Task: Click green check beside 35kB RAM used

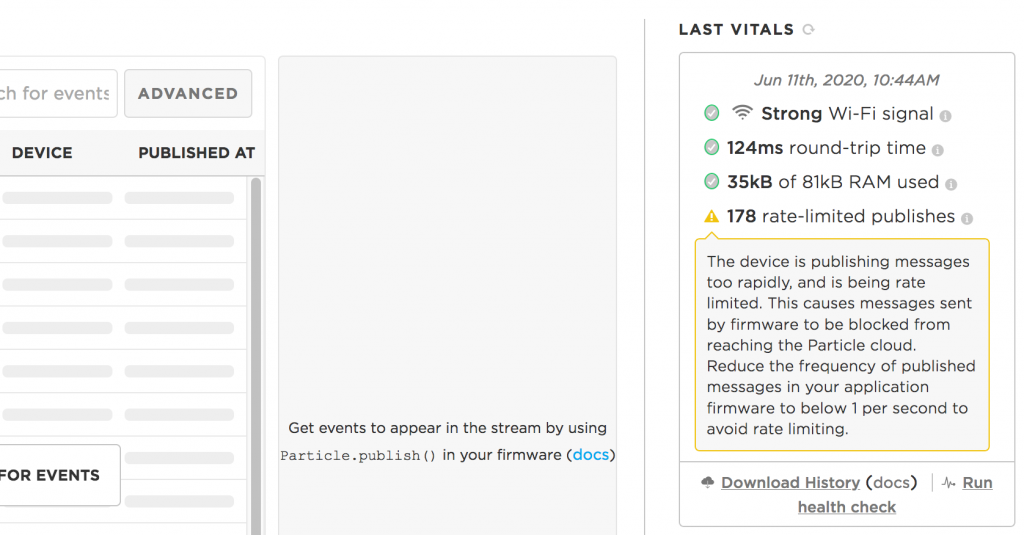Action: [x=711, y=181]
